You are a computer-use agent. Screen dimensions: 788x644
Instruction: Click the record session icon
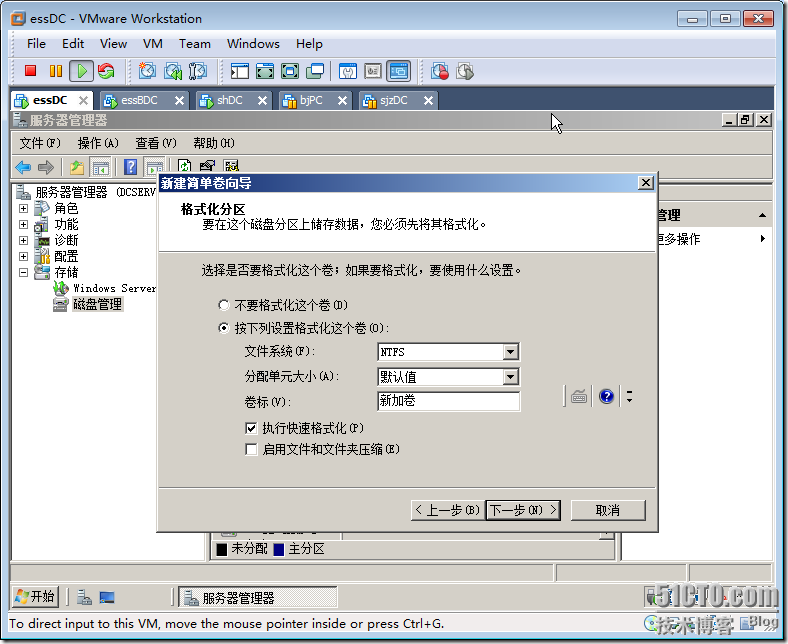coord(440,71)
